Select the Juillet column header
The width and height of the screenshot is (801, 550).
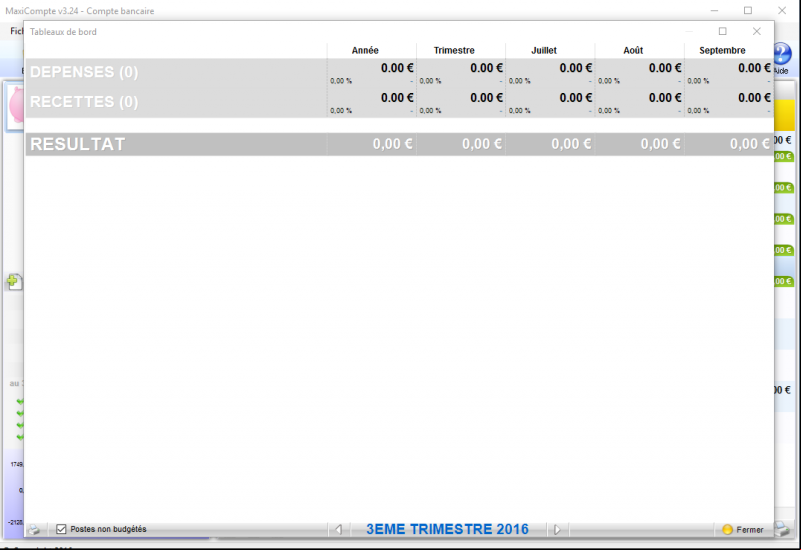(544, 50)
